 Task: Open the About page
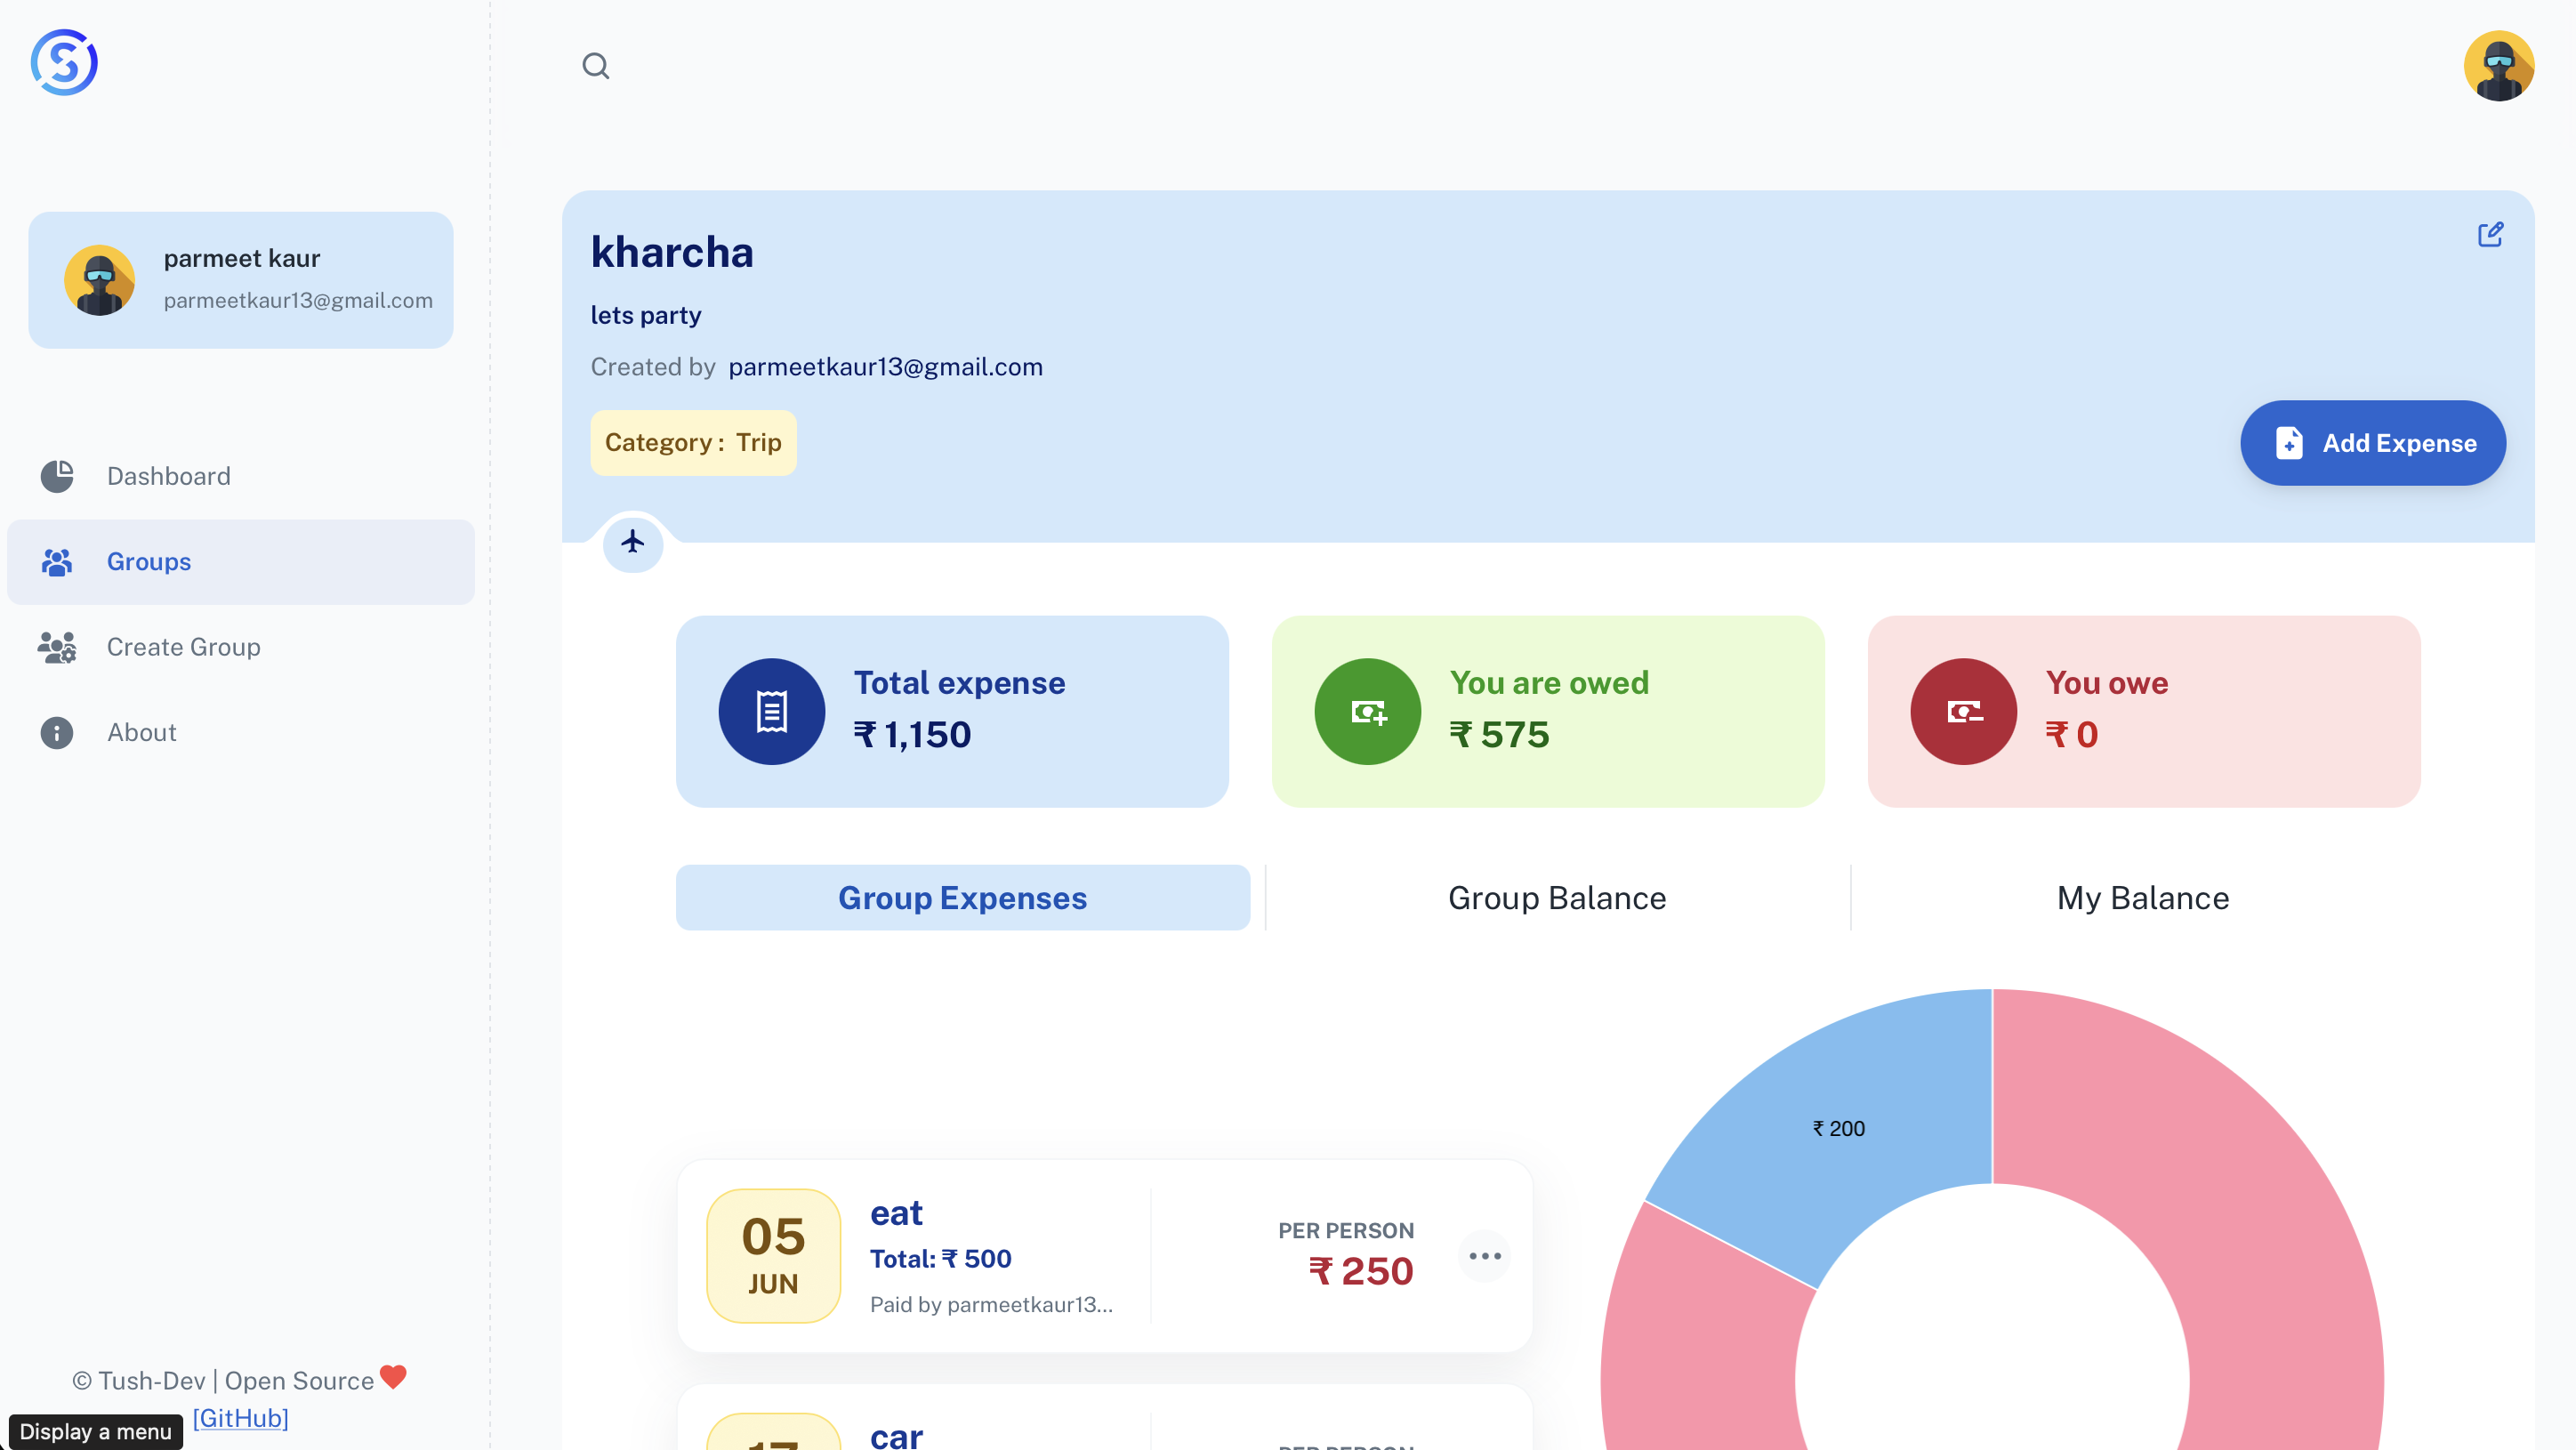tap(241, 733)
